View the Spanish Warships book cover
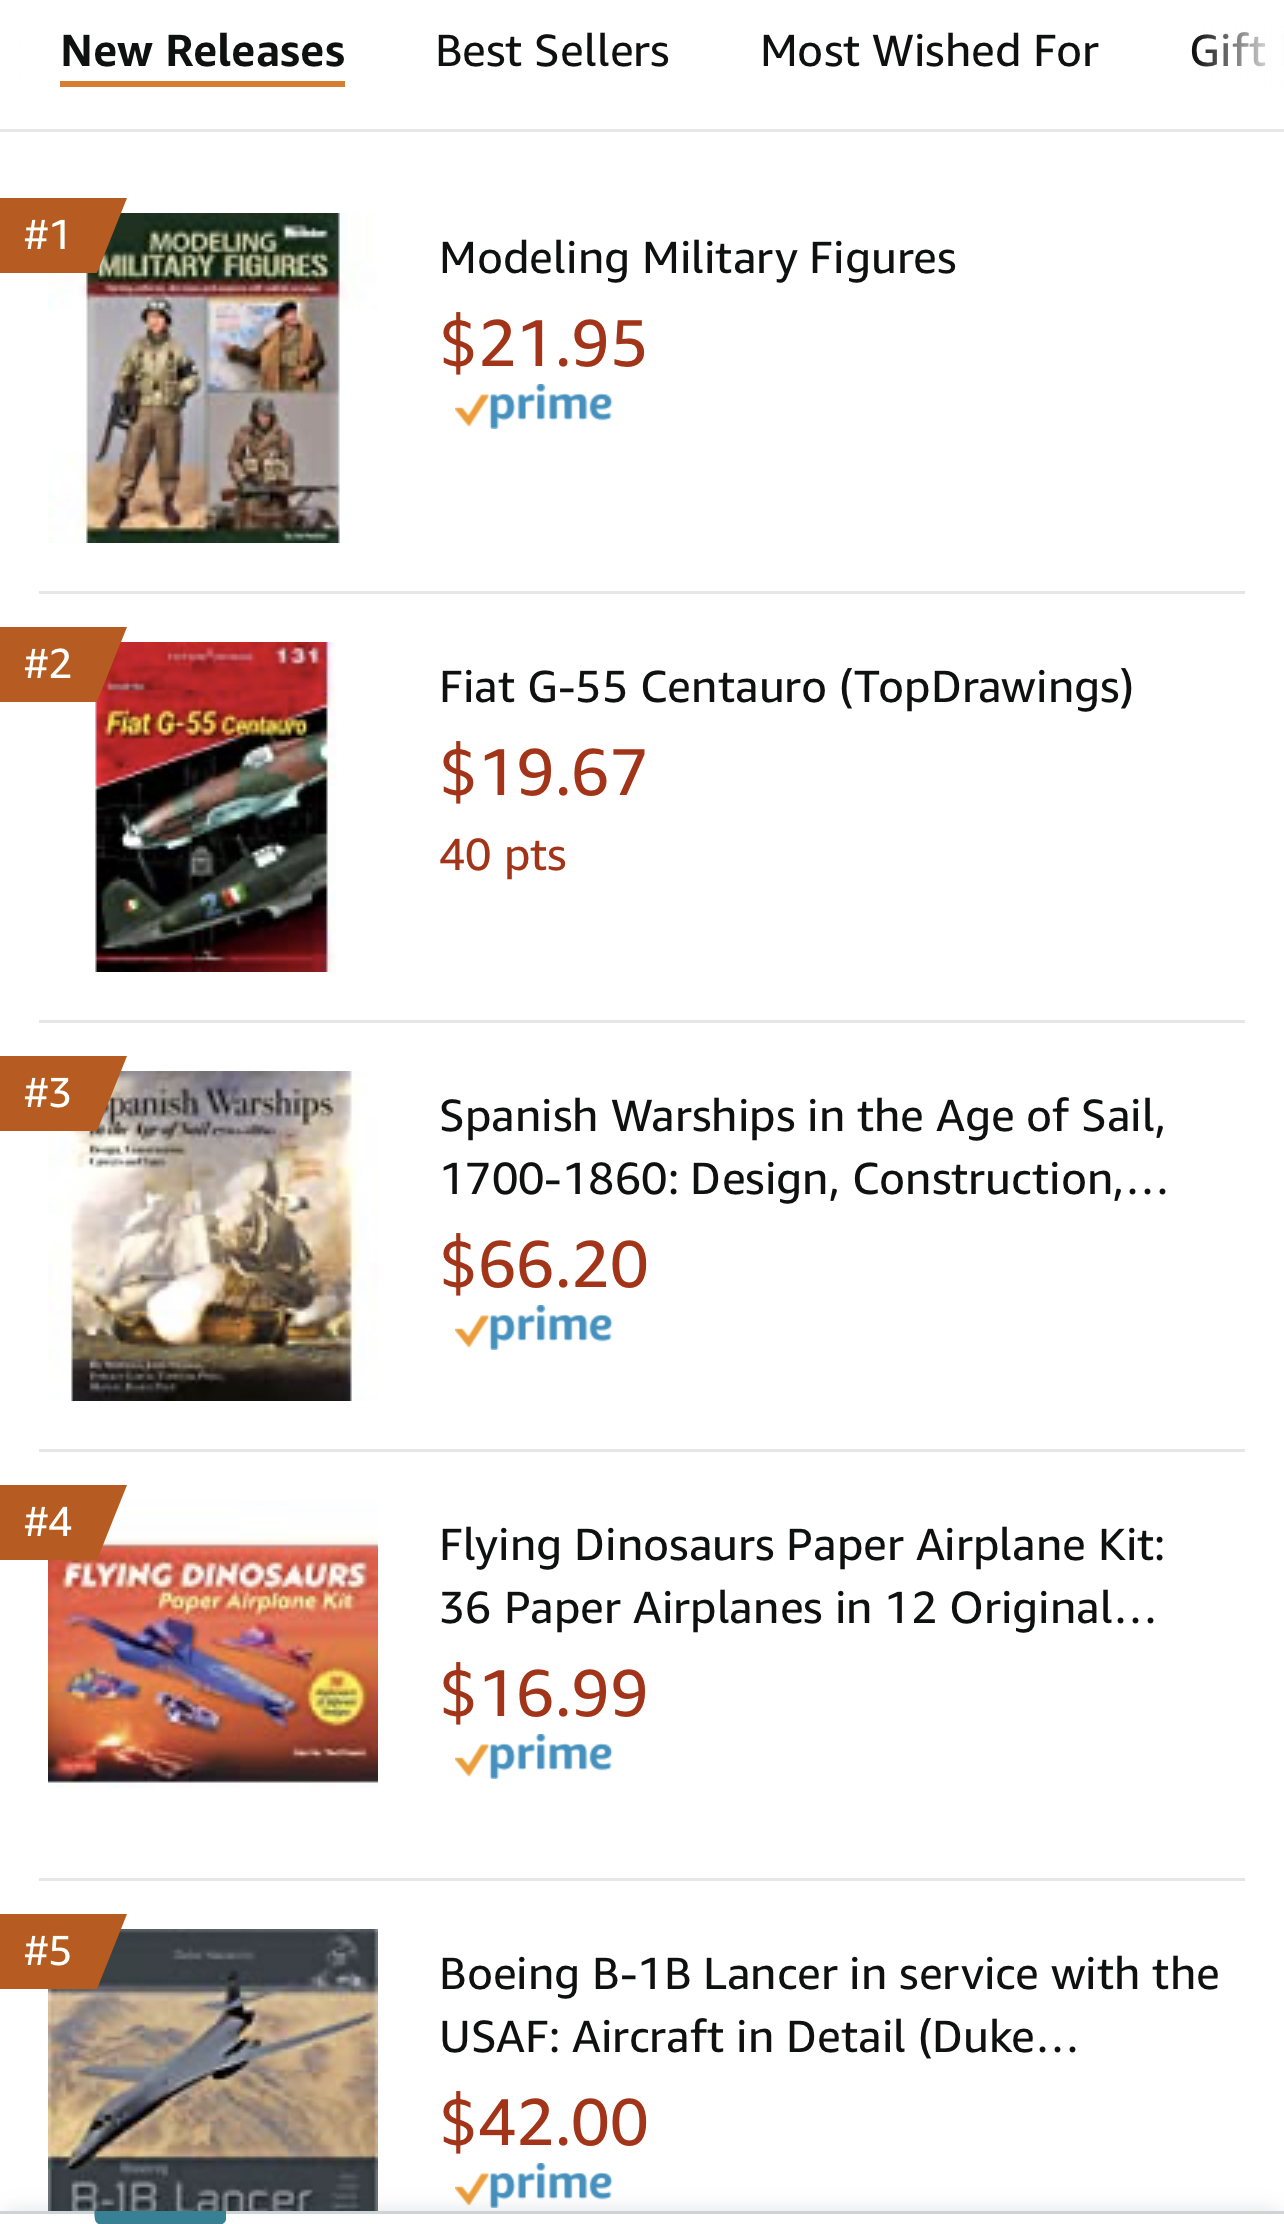This screenshot has width=1284, height=2224. (211, 1236)
